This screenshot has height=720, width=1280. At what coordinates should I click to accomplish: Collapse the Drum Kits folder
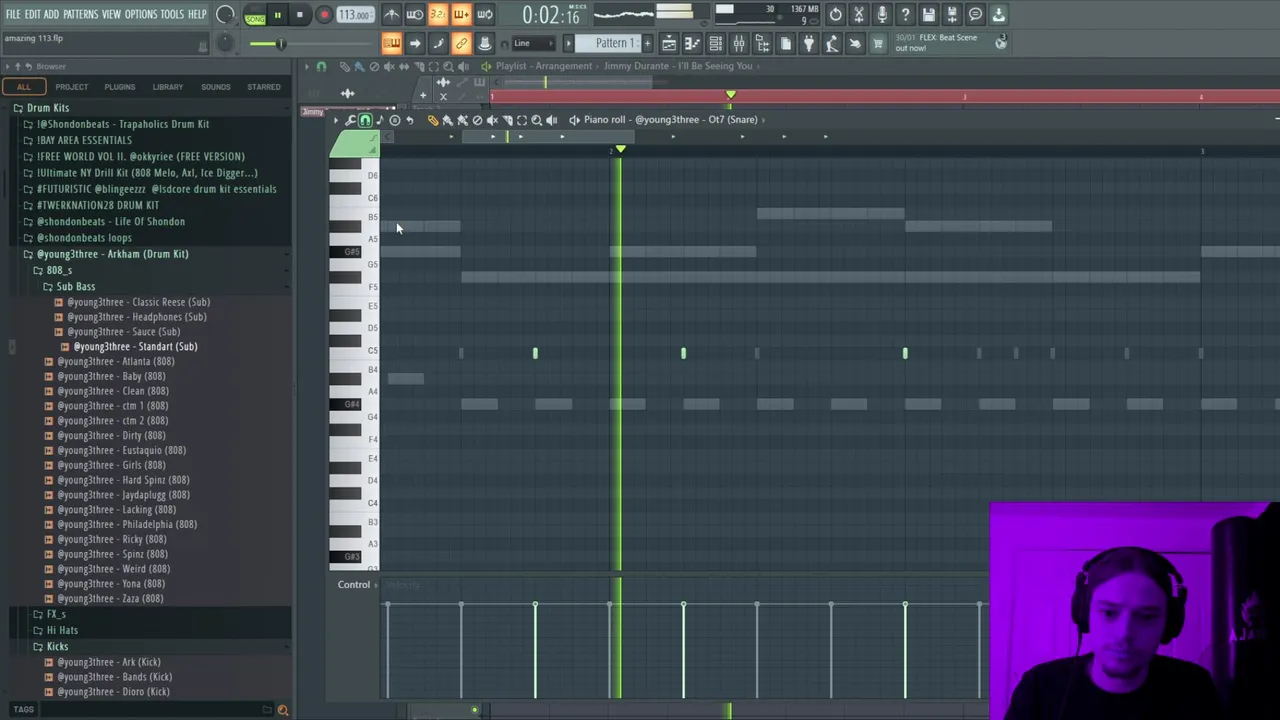(48, 108)
